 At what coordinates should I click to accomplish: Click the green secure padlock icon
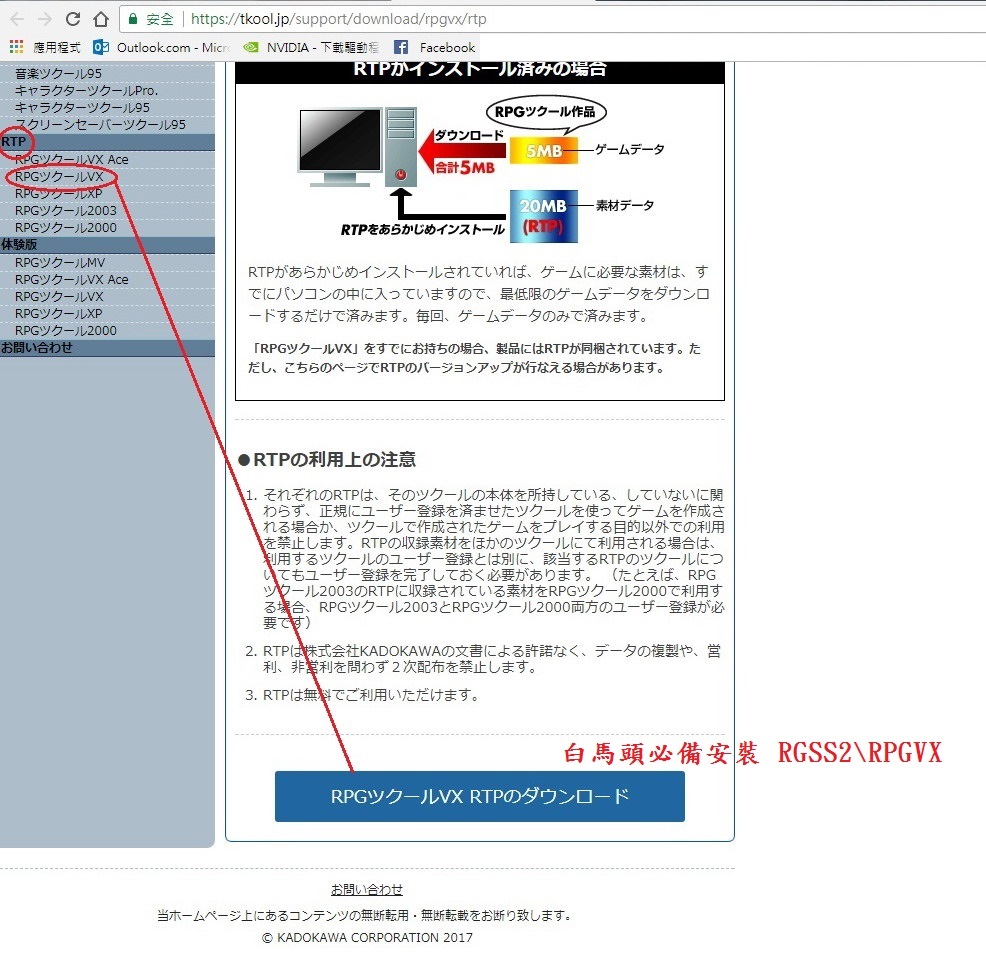(133, 19)
